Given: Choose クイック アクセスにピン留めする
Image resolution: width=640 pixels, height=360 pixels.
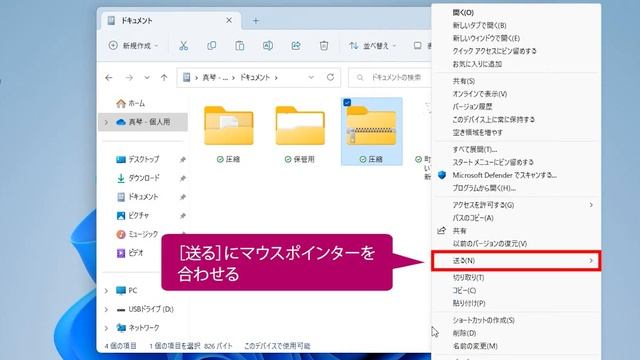Looking at the screenshot, I should click(494, 51).
